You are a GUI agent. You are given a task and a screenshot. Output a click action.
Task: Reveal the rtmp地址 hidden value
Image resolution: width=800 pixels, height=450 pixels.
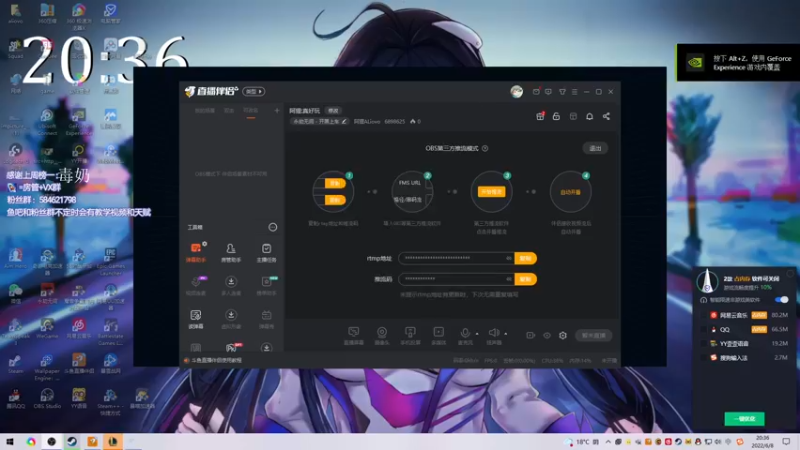point(509,258)
